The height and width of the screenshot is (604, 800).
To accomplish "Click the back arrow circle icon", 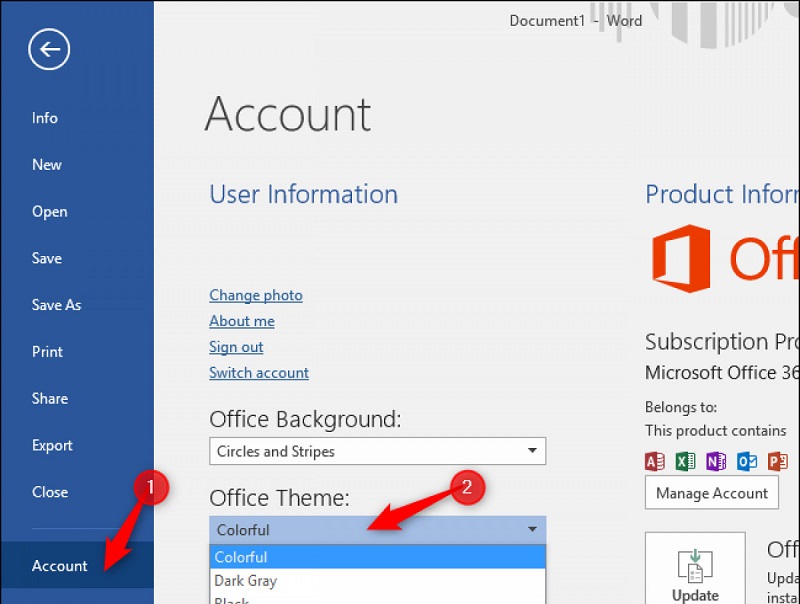I will pyautogui.click(x=49, y=49).
